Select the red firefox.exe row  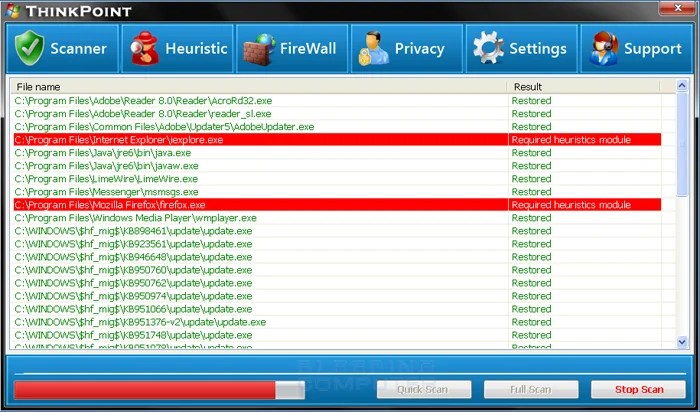pos(337,205)
